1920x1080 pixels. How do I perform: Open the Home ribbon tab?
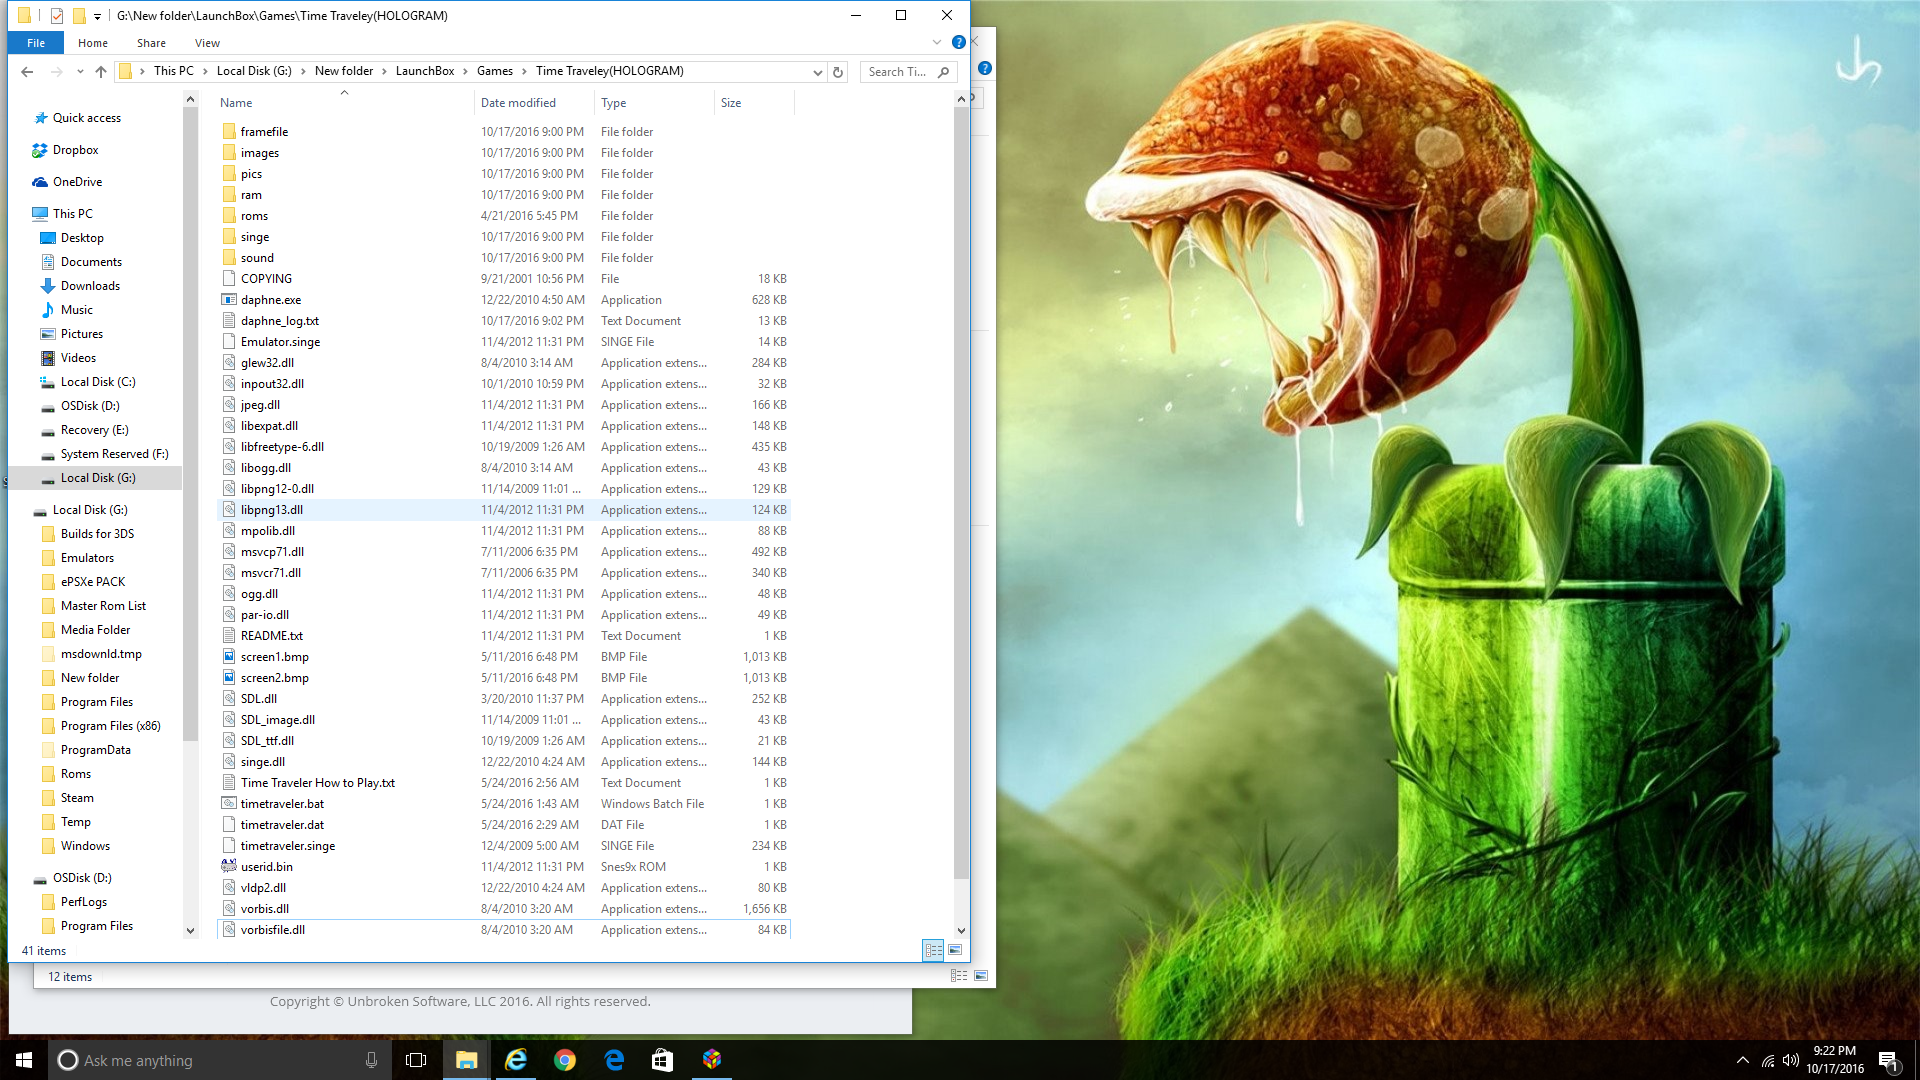click(x=93, y=43)
